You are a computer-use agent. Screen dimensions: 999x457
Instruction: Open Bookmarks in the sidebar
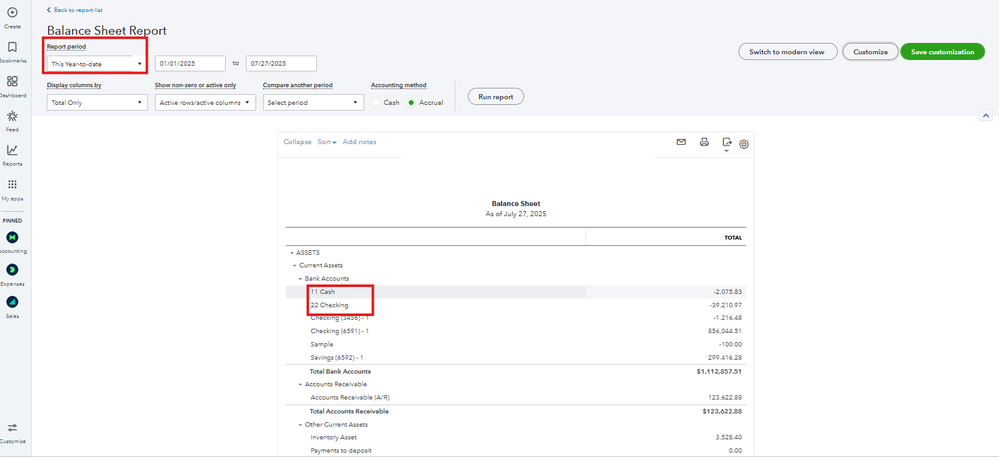(x=12, y=47)
